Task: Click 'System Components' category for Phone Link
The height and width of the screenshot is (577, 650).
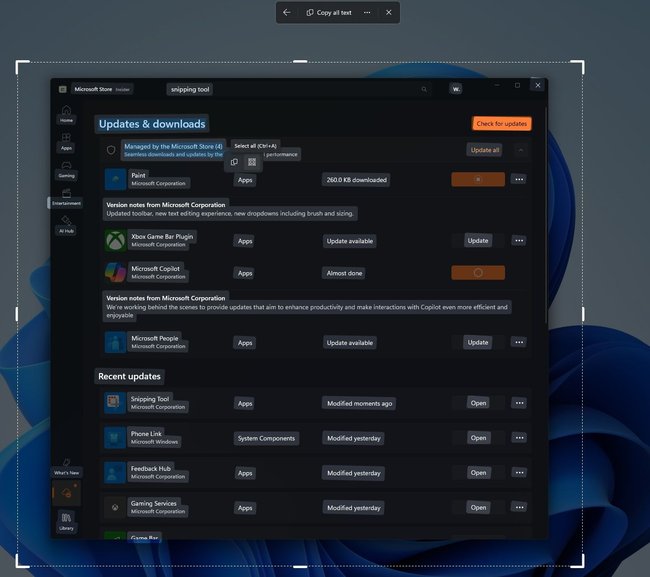Action: point(266,438)
